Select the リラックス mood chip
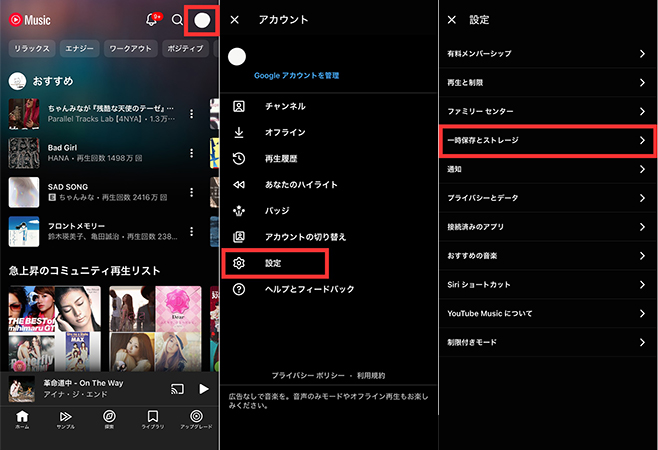 (x=32, y=49)
